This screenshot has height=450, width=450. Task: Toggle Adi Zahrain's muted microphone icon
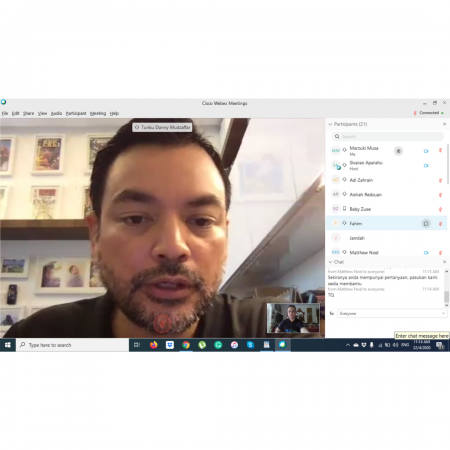(x=440, y=180)
